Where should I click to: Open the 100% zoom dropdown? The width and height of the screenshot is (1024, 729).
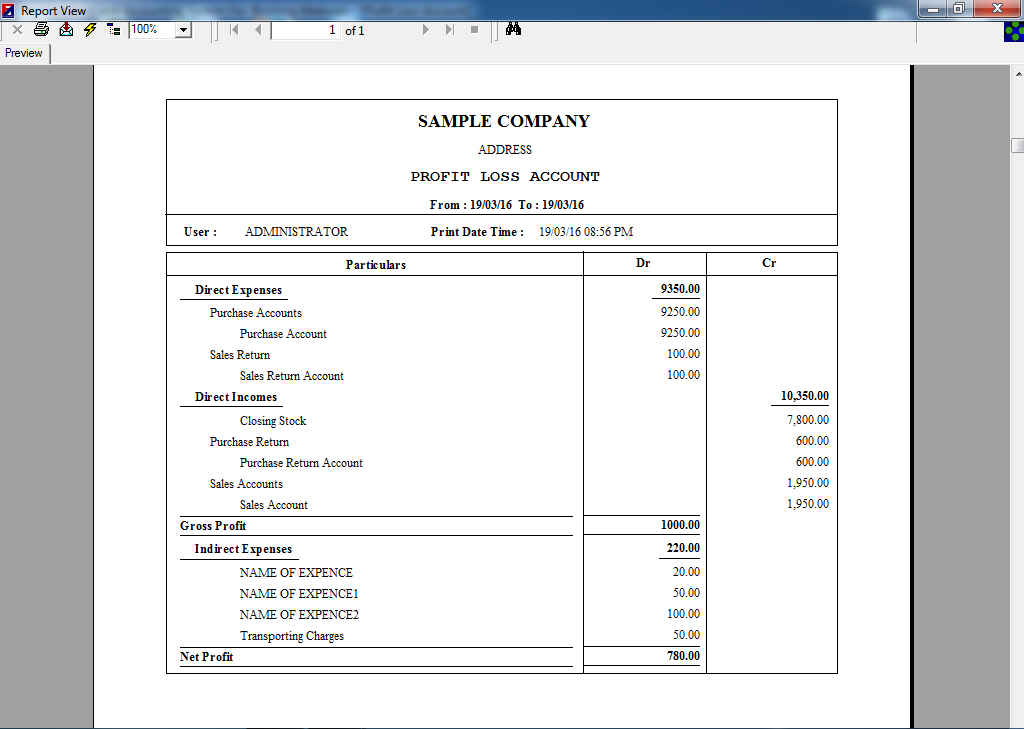(183, 30)
